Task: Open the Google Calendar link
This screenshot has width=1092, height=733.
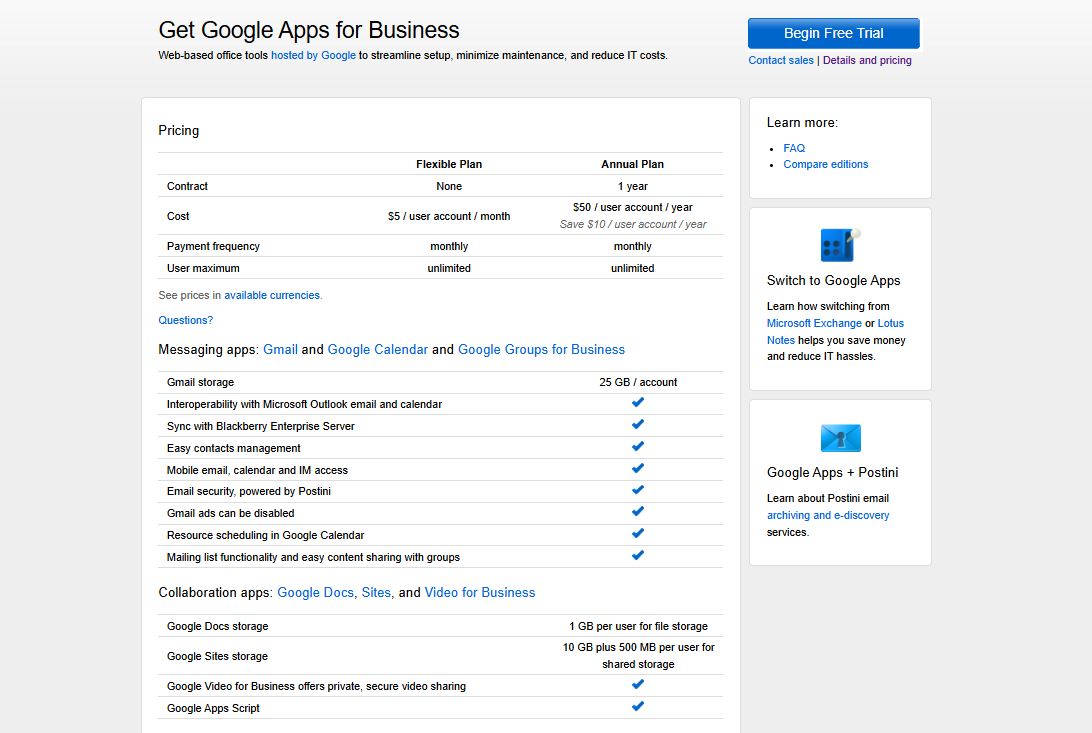Action: [x=377, y=349]
